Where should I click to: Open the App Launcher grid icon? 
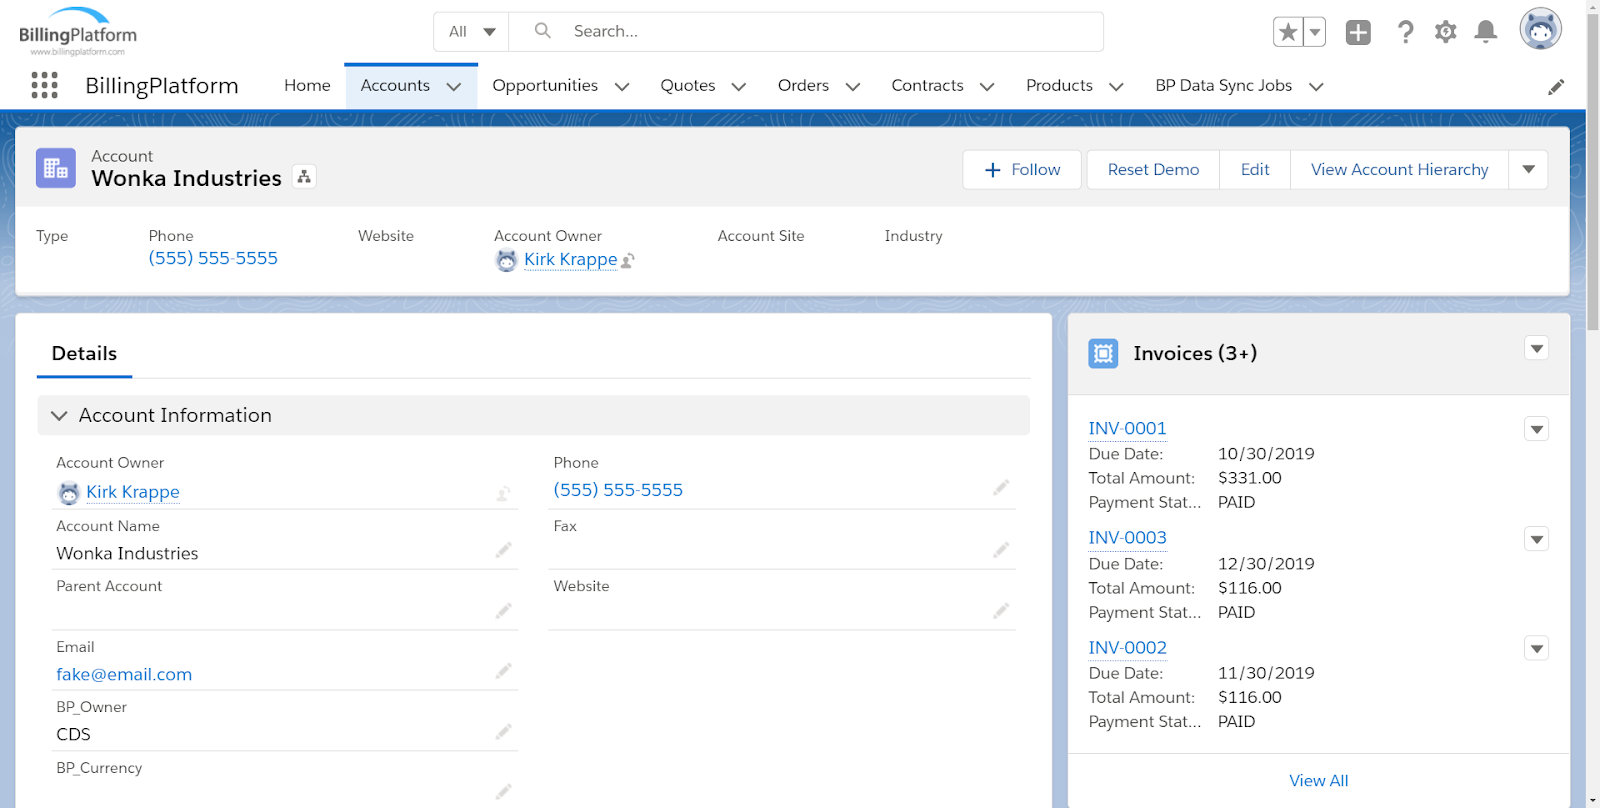(x=44, y=85)
